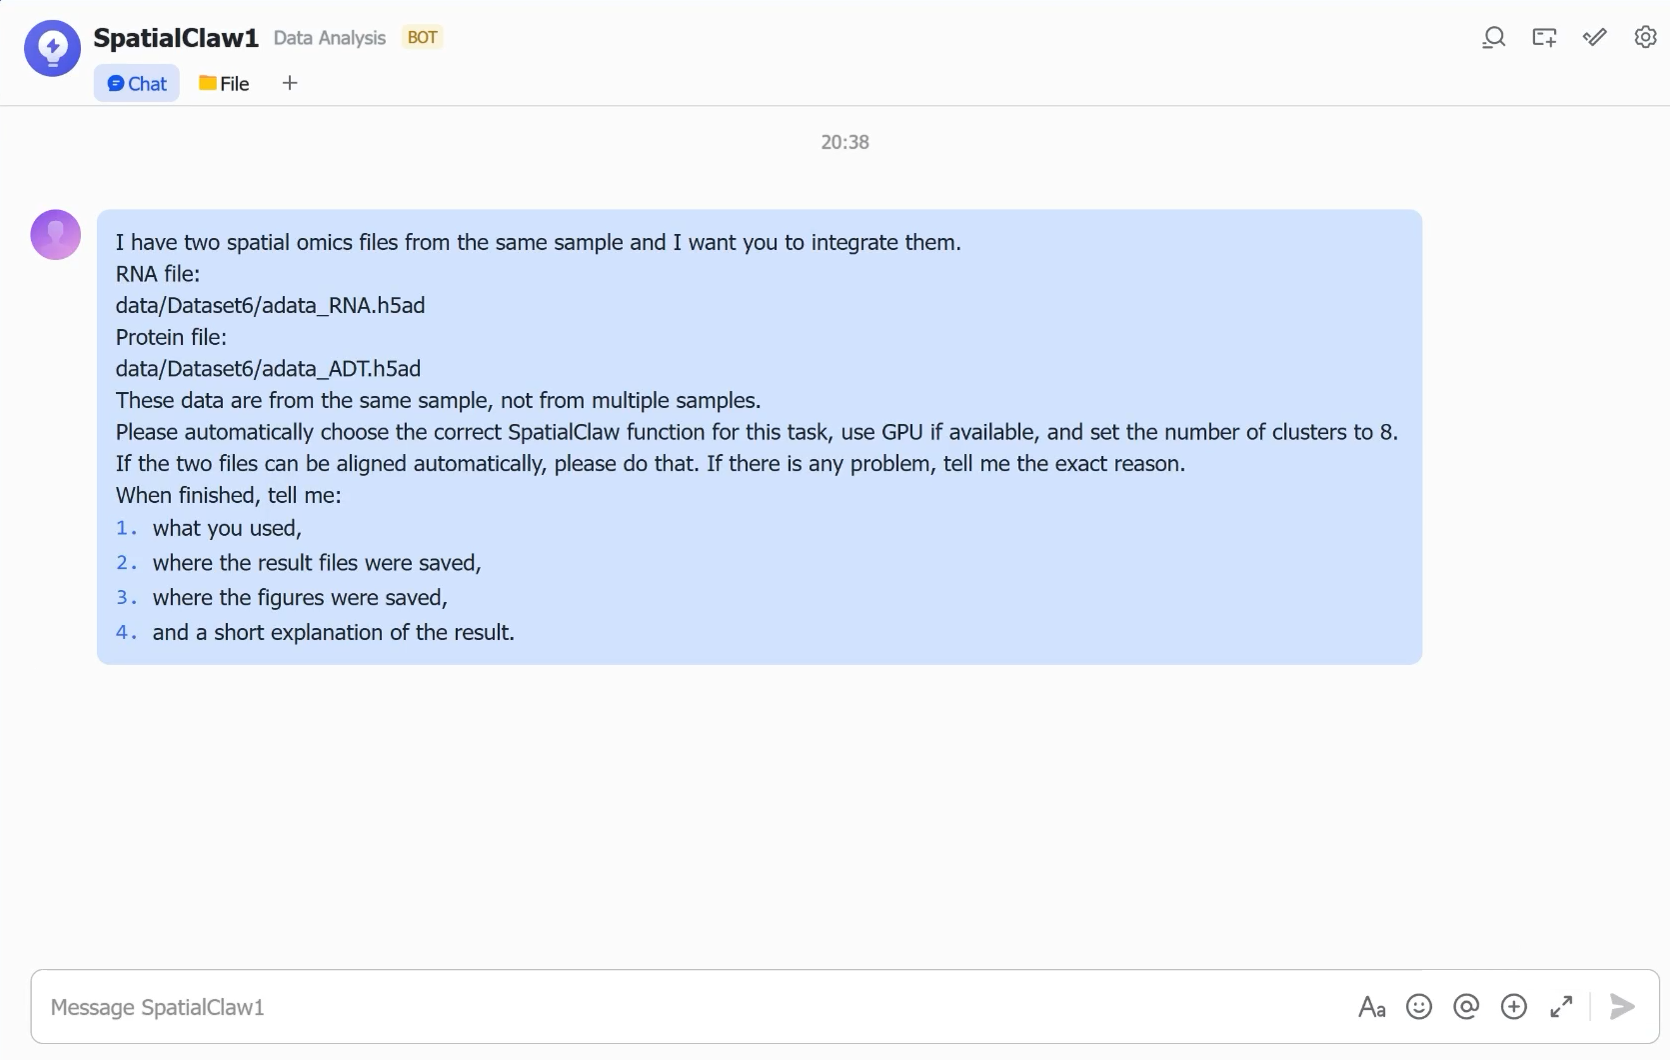Click the blue message bubble

click(x=759, y=437)
